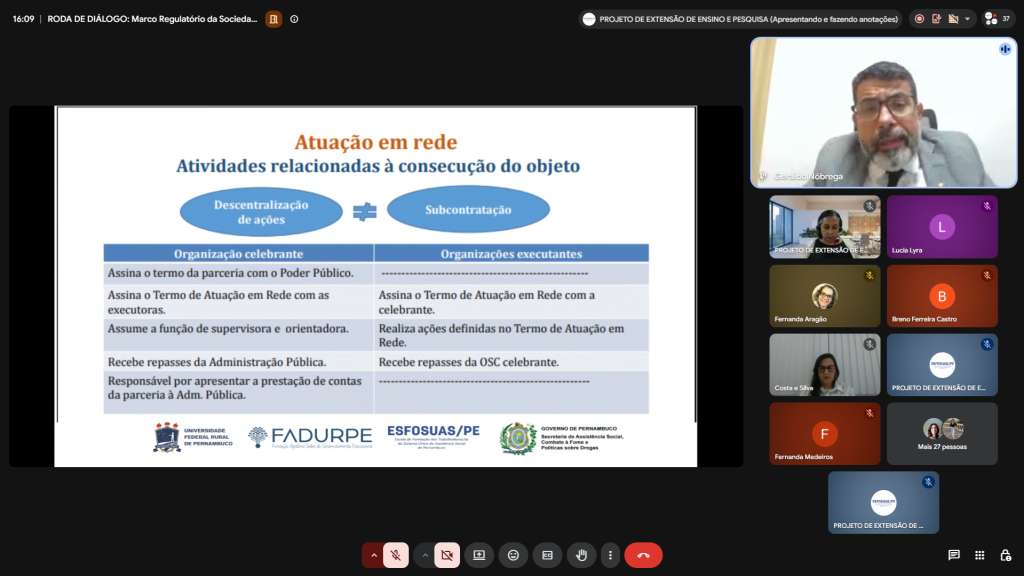This screenshot has height=576, width=1024.
Task: Click muted mic icon on Breno Ferreira Castro
Action: [x=987, y=276]
